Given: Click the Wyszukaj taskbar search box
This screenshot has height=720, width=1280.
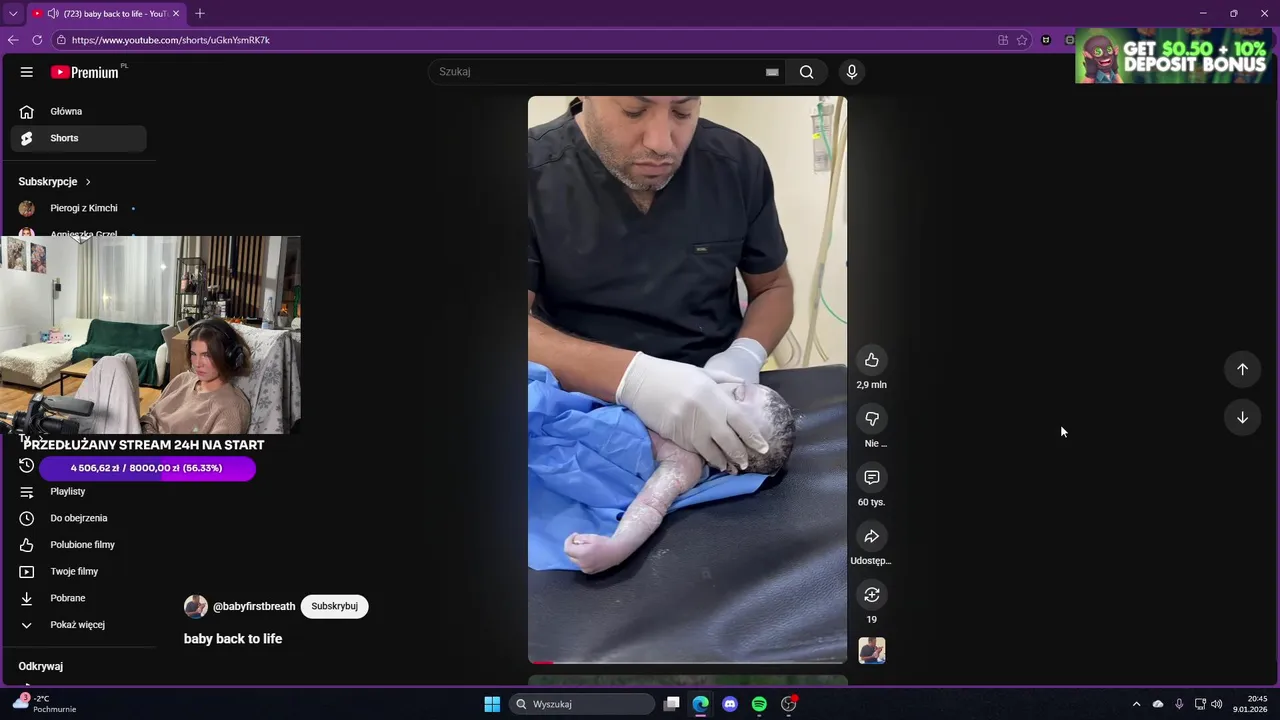Looking at the screenshot, I should click(582, 704).
